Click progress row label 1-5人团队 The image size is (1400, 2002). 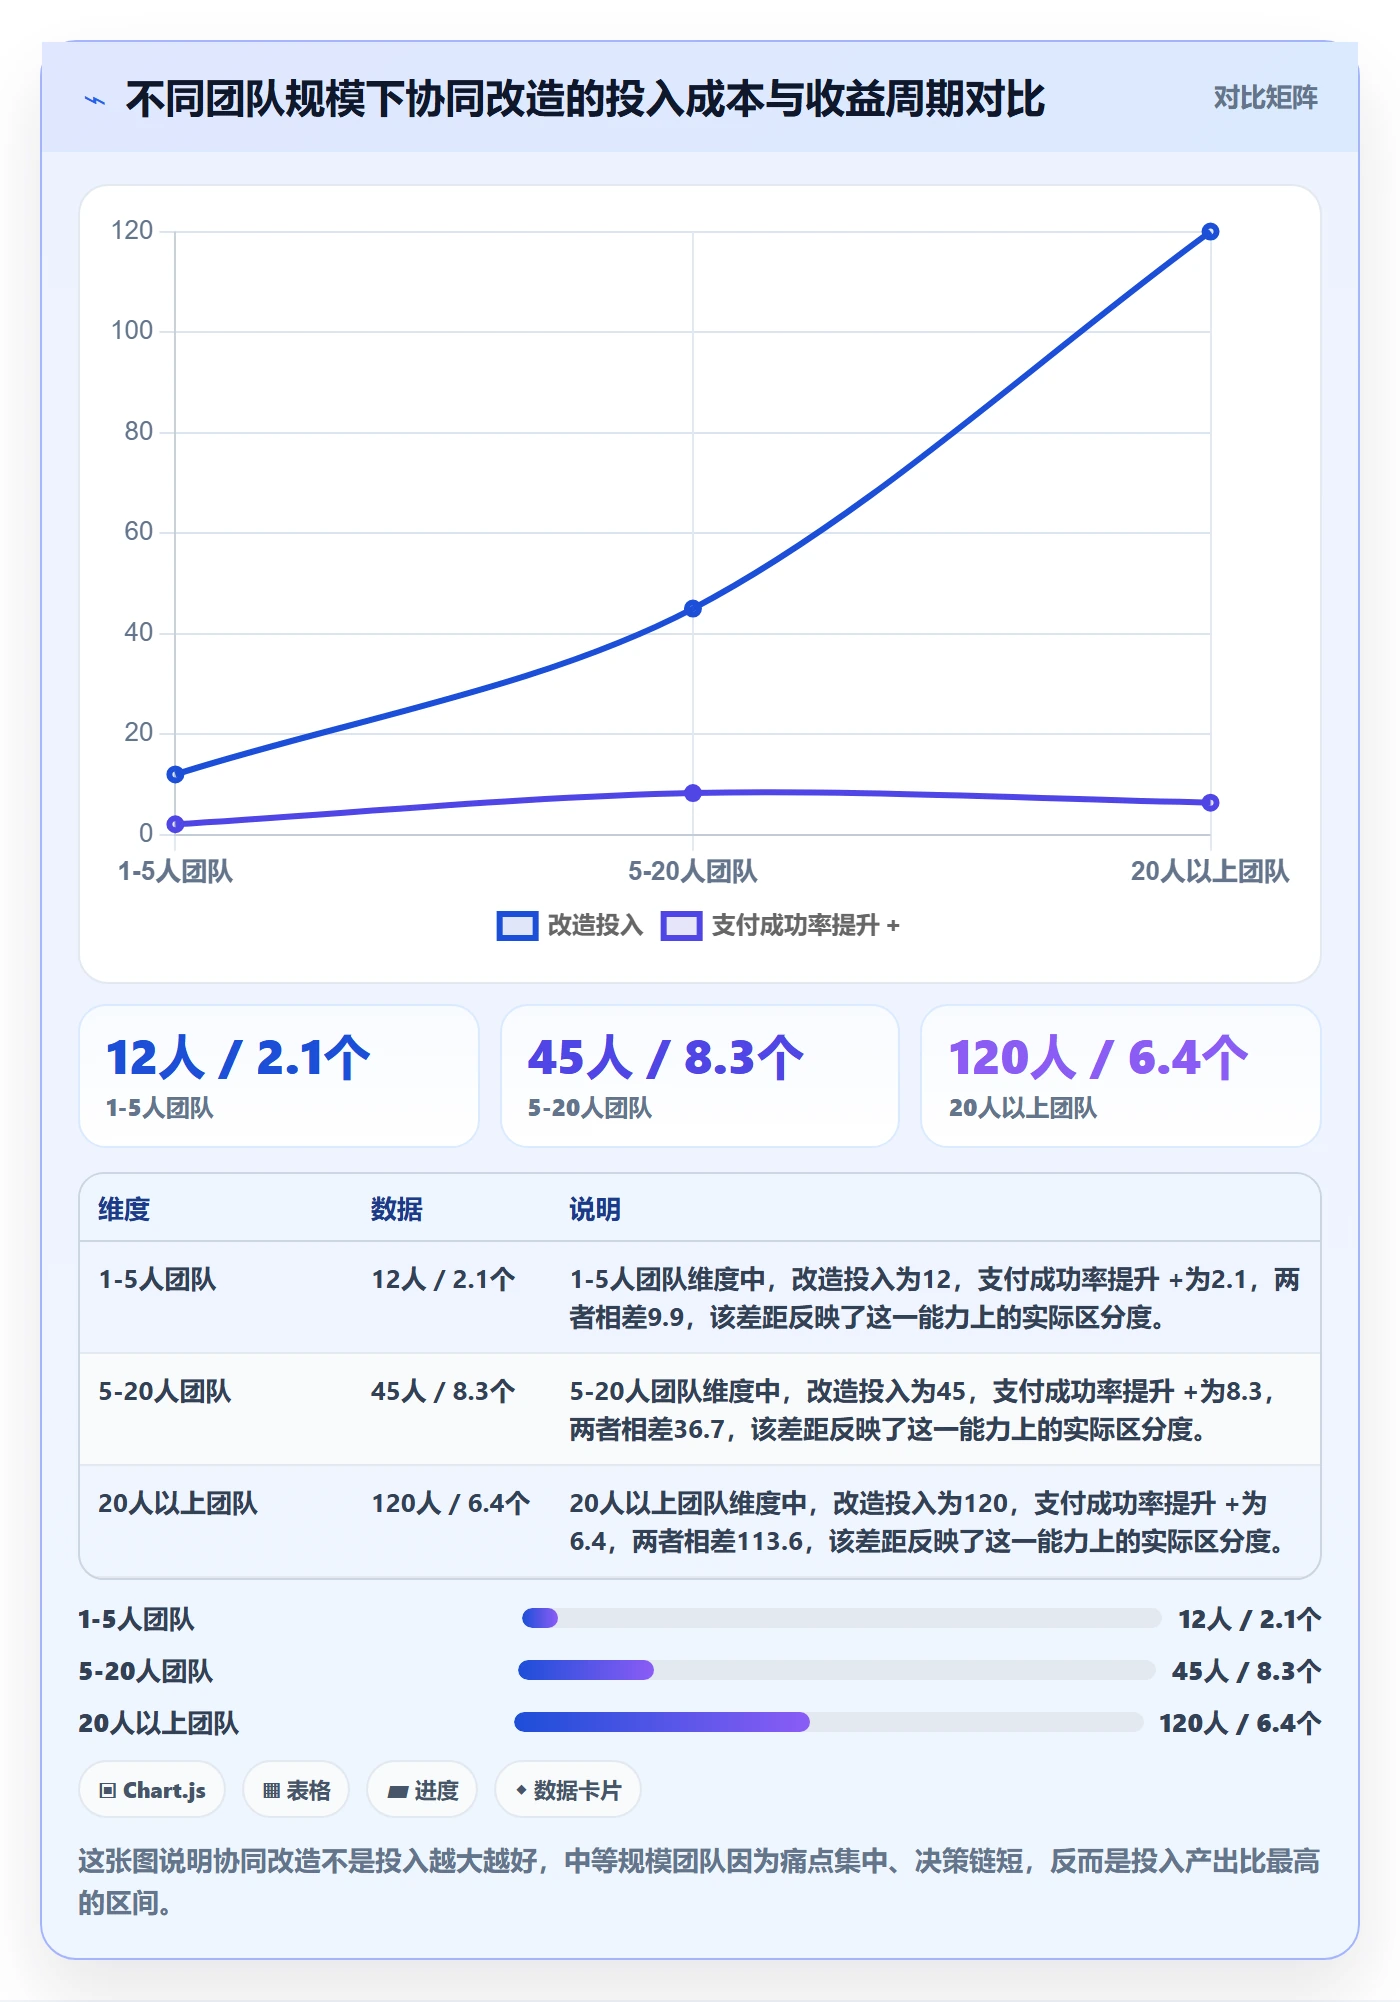[136, 1619]
